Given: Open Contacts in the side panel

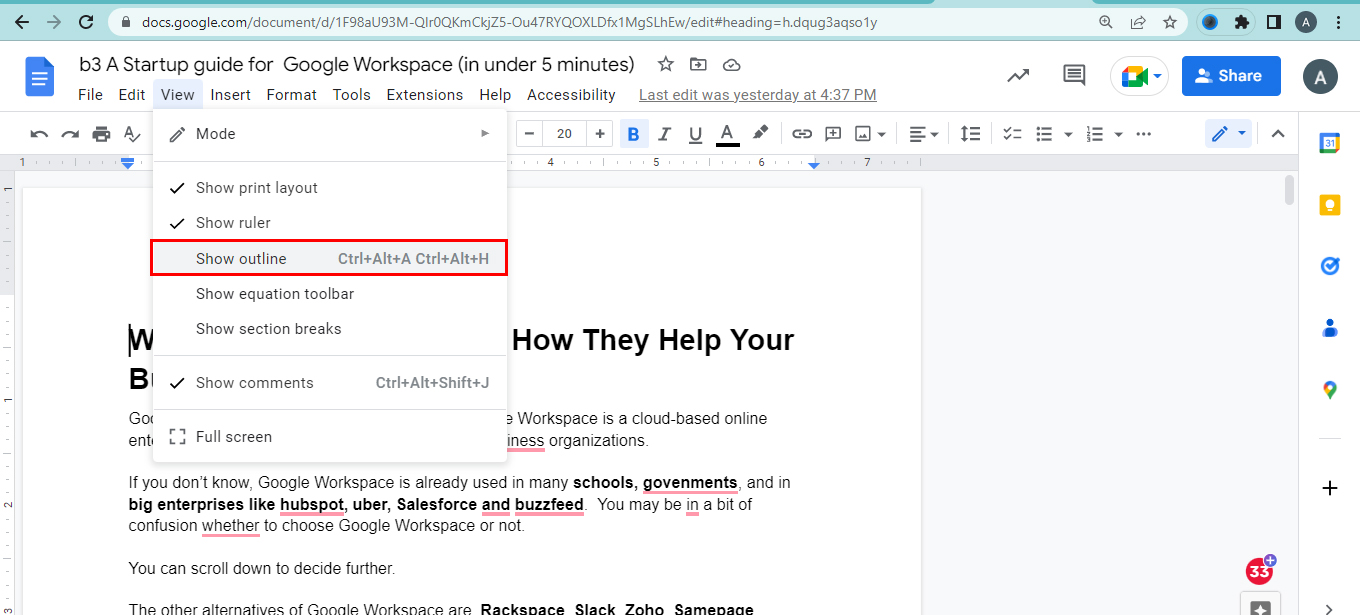Looking at the screenshot, I should (1330, 328).
